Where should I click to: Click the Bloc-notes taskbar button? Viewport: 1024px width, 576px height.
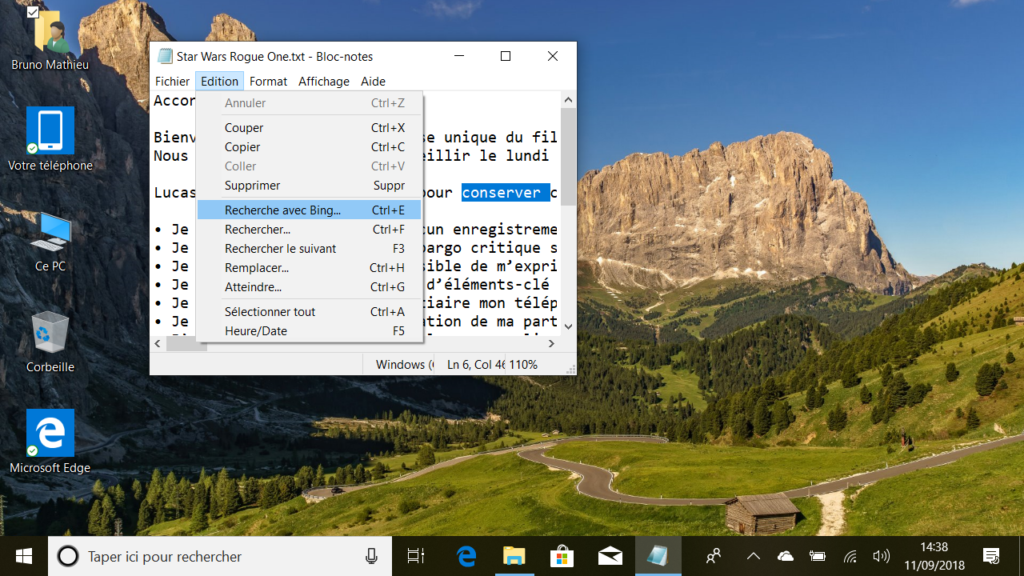click(x=658, y=556)
